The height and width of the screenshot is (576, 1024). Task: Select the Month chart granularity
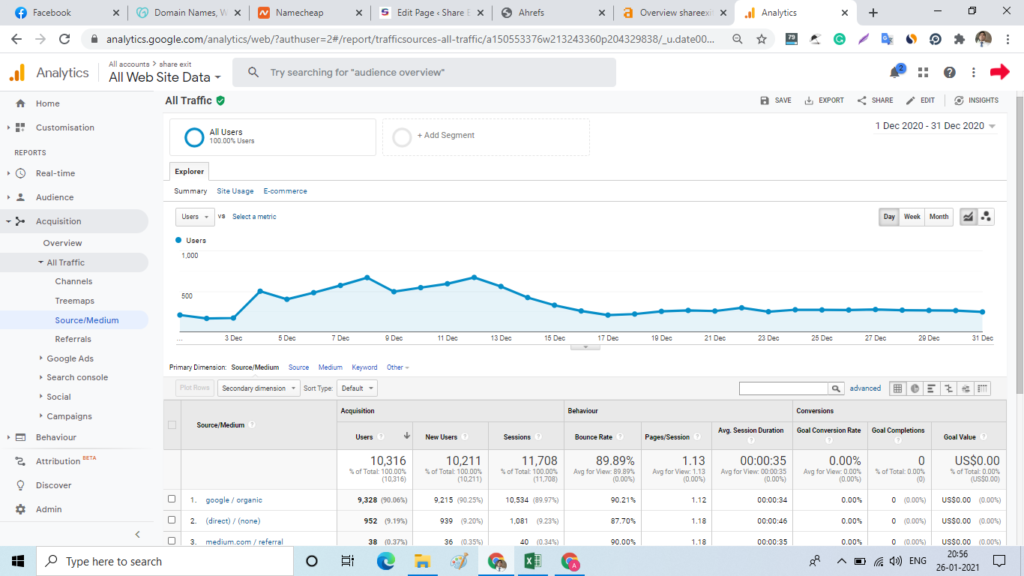pos(938,217)
